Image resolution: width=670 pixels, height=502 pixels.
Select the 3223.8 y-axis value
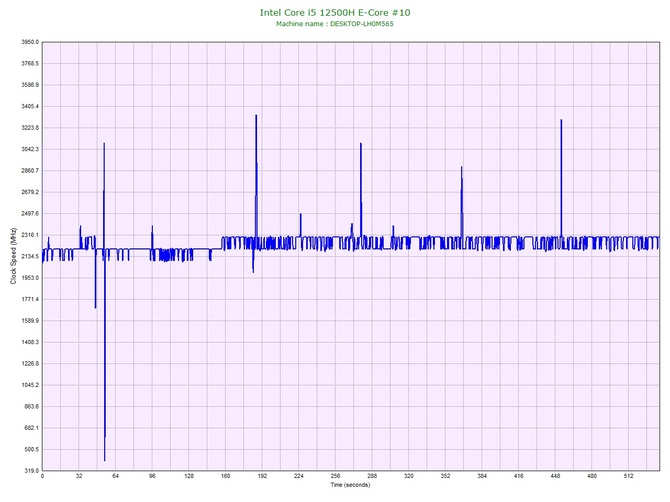(30, 128)
